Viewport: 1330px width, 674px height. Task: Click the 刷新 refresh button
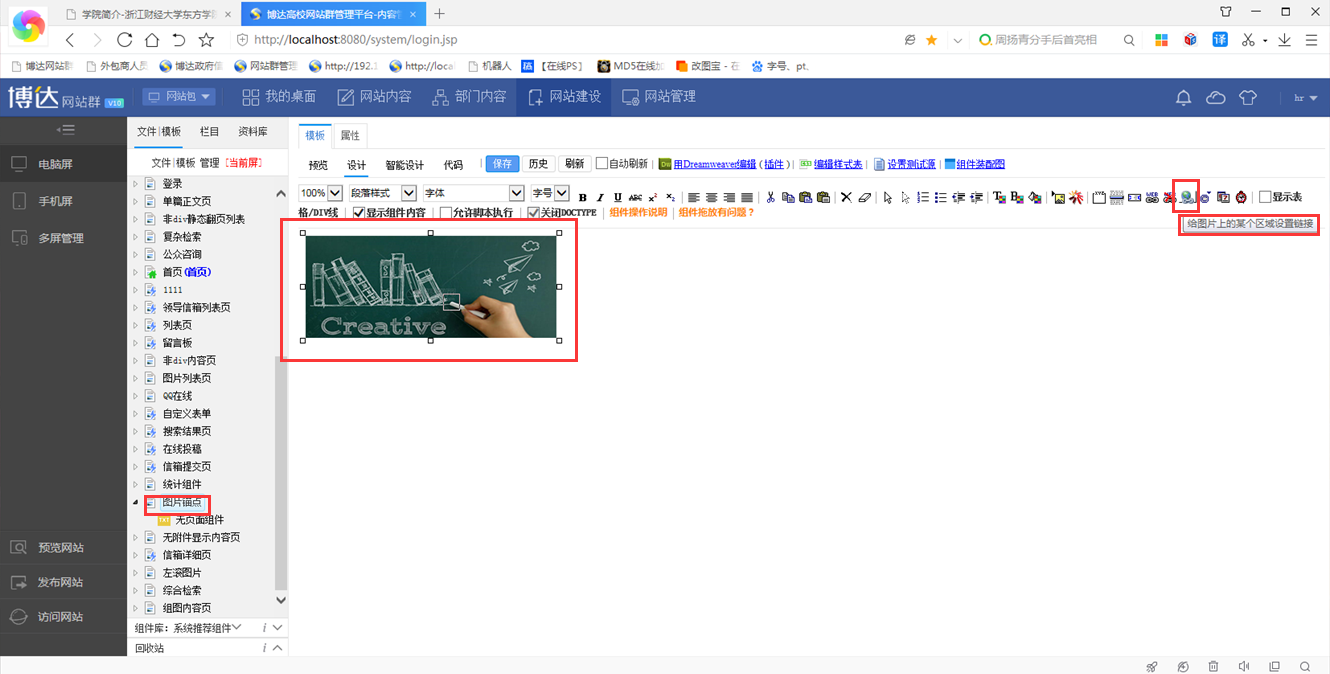click(574, 164)
